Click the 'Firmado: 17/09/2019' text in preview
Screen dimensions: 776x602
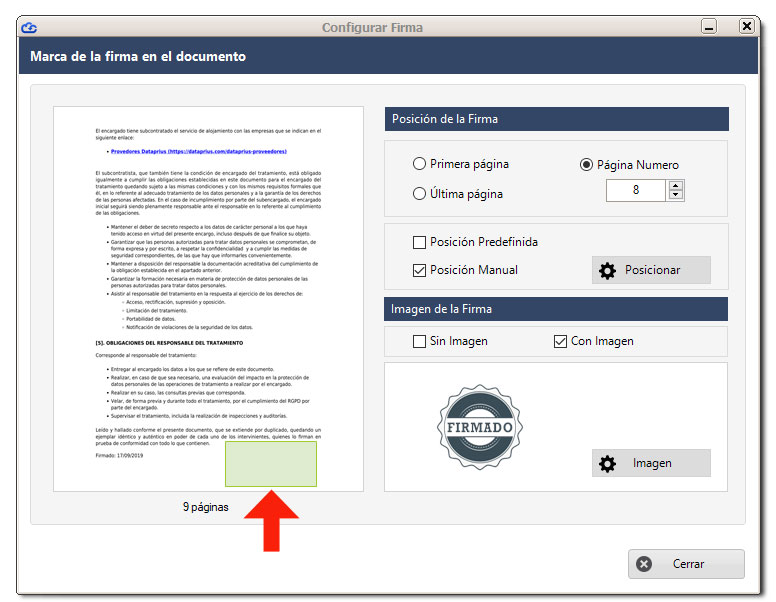coord(119,455)
